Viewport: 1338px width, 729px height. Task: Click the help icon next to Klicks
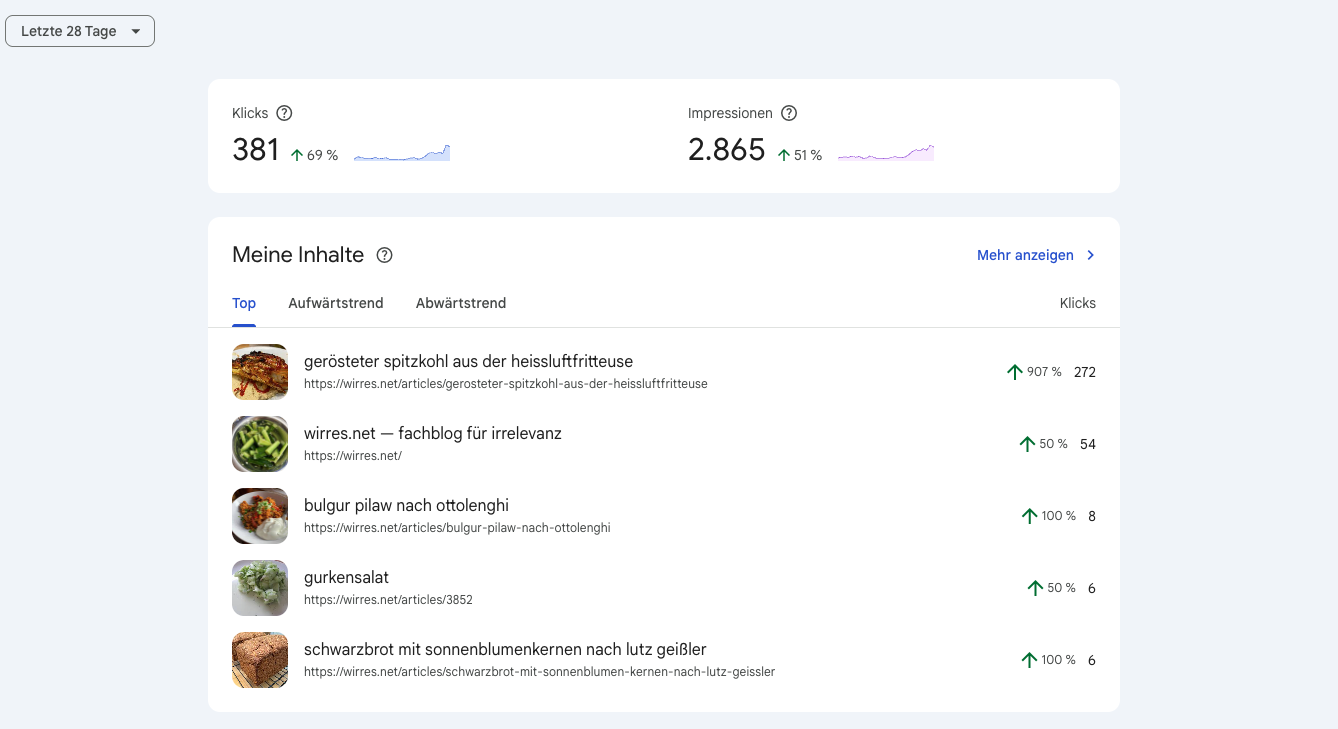click(x=284, y=113)
